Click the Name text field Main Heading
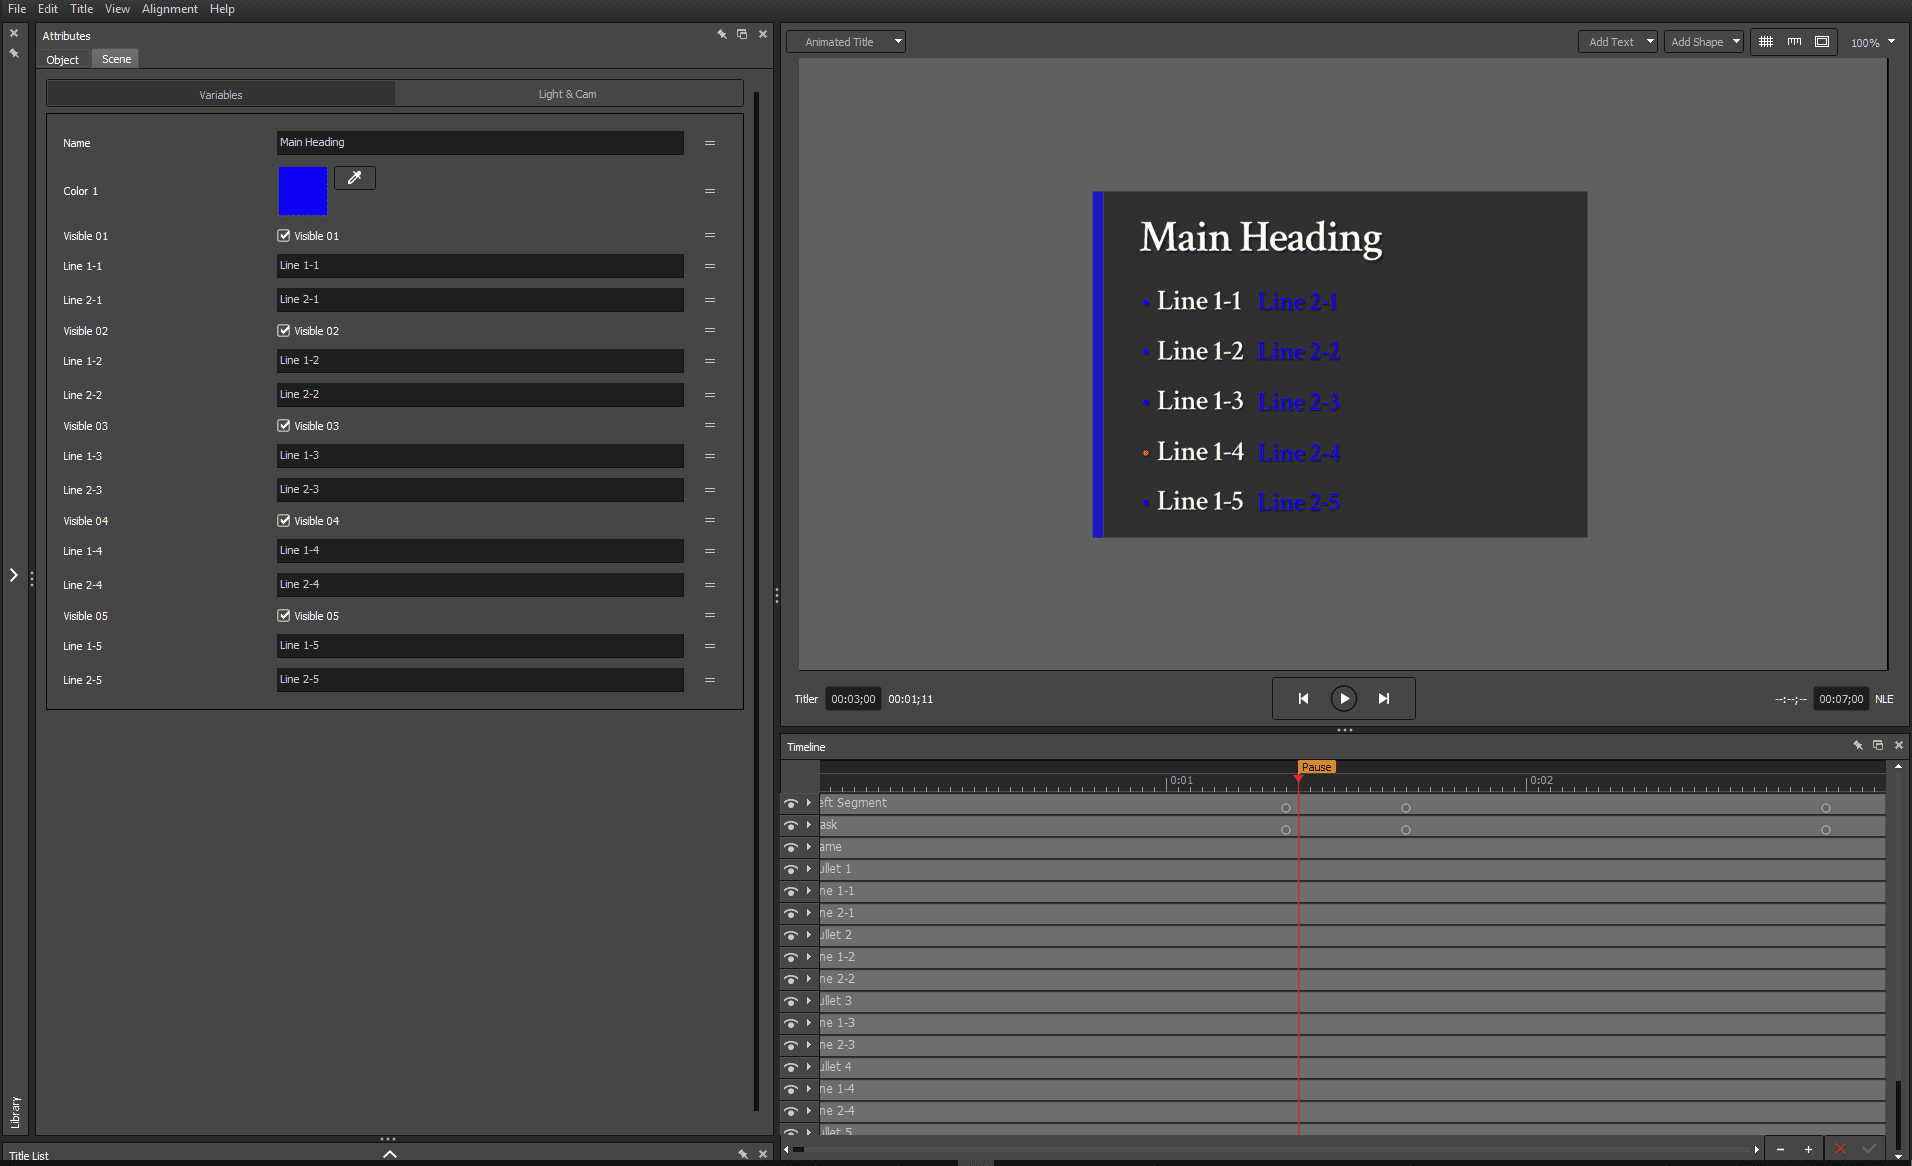Image resolution: width=1912 pixels, height=1166 pixels. pos(480,143)
